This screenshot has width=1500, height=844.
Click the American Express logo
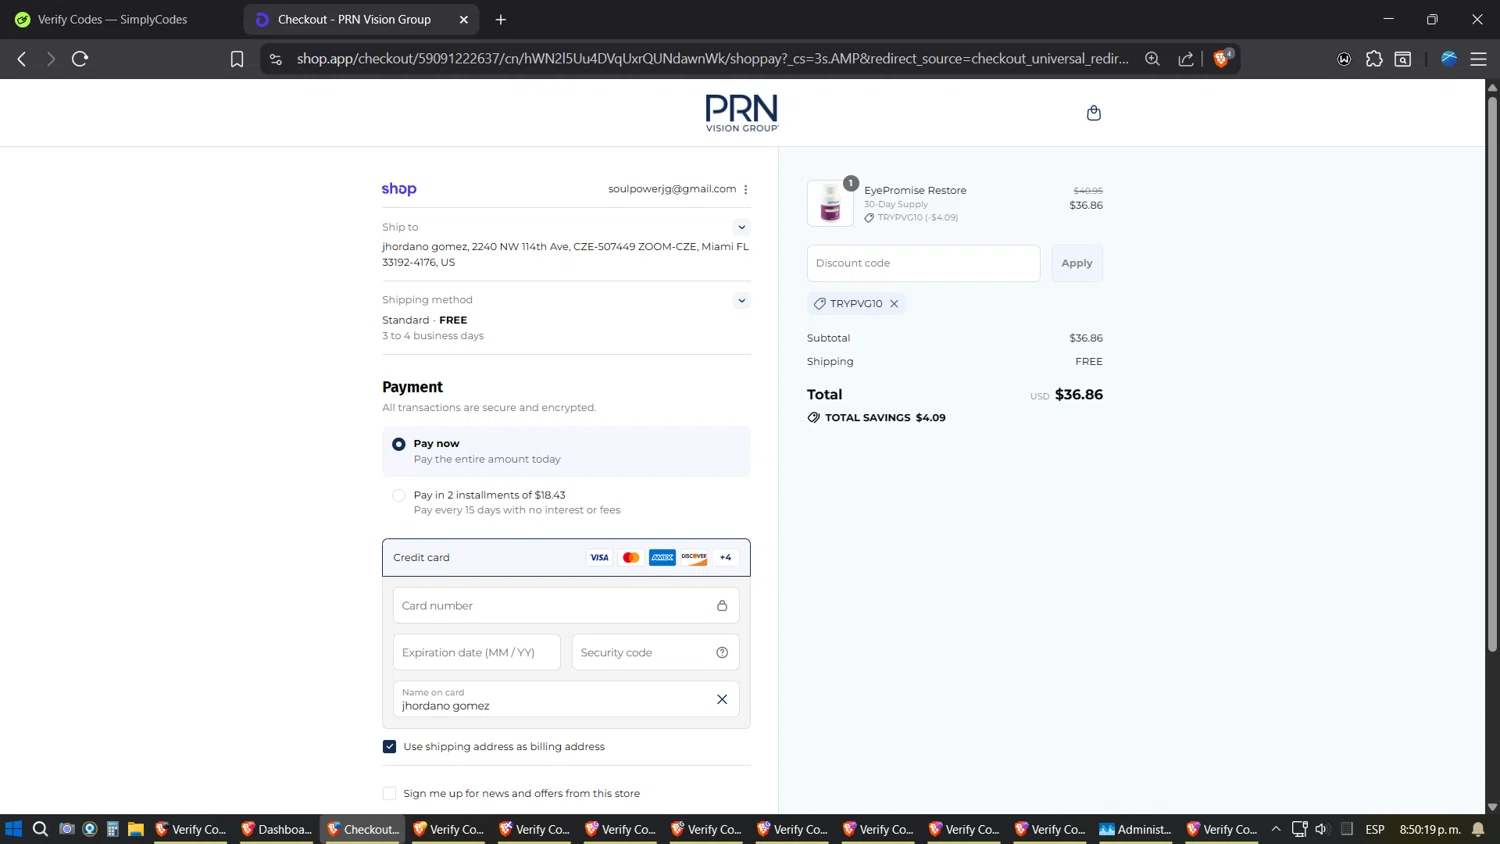(x=662, y=558)
